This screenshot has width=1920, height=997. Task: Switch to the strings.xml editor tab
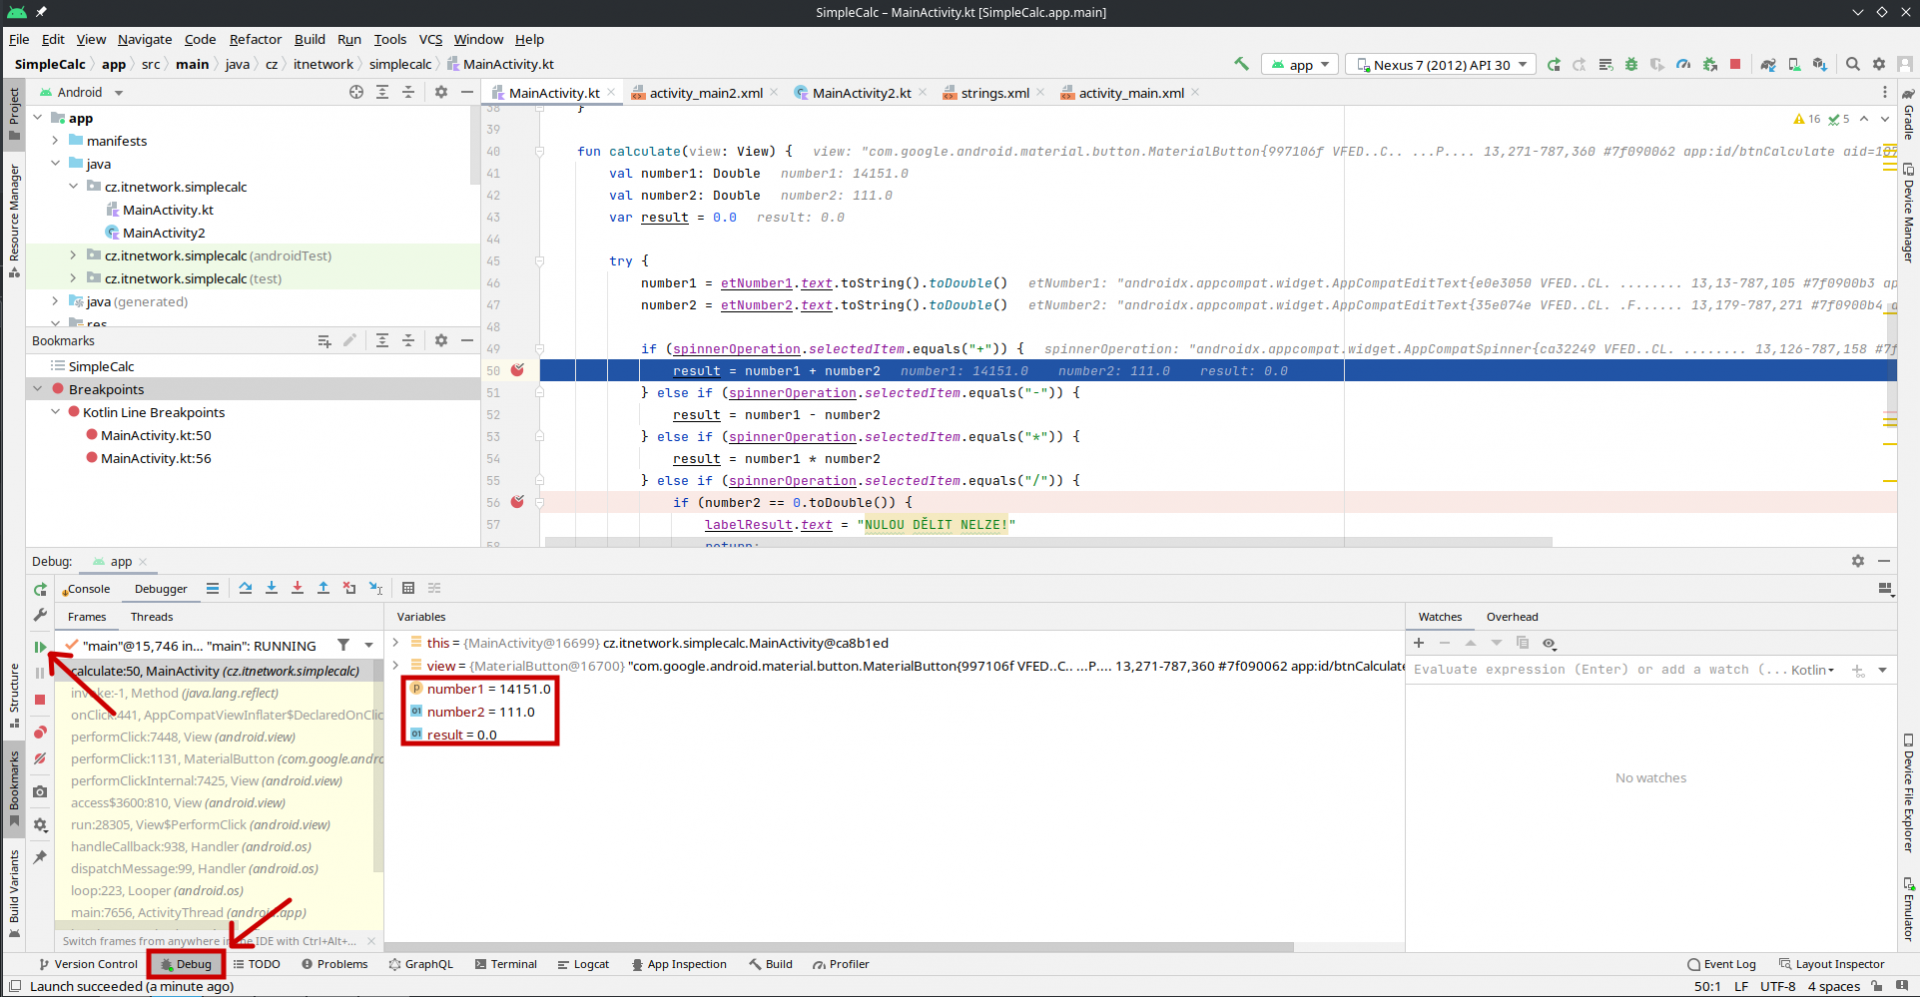993,92
